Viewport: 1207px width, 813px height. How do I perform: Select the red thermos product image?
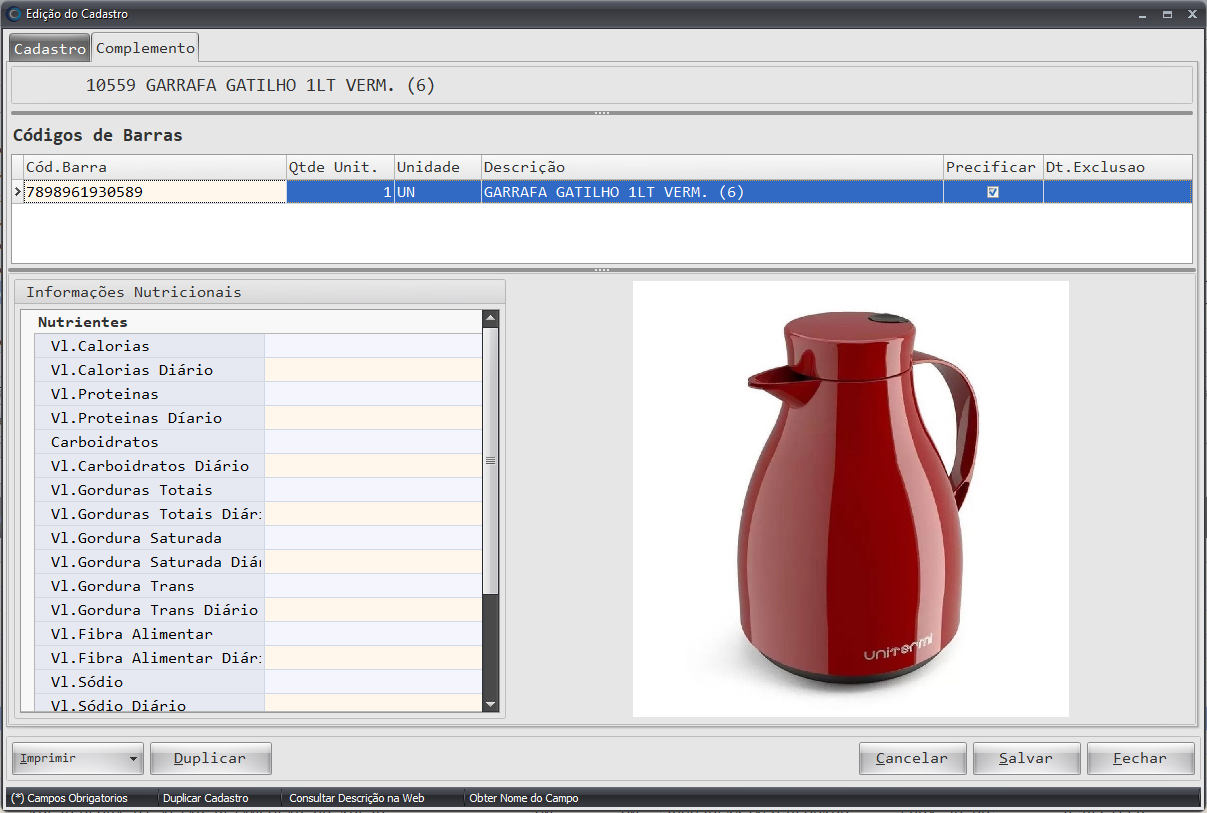click(x=850, y=498)
